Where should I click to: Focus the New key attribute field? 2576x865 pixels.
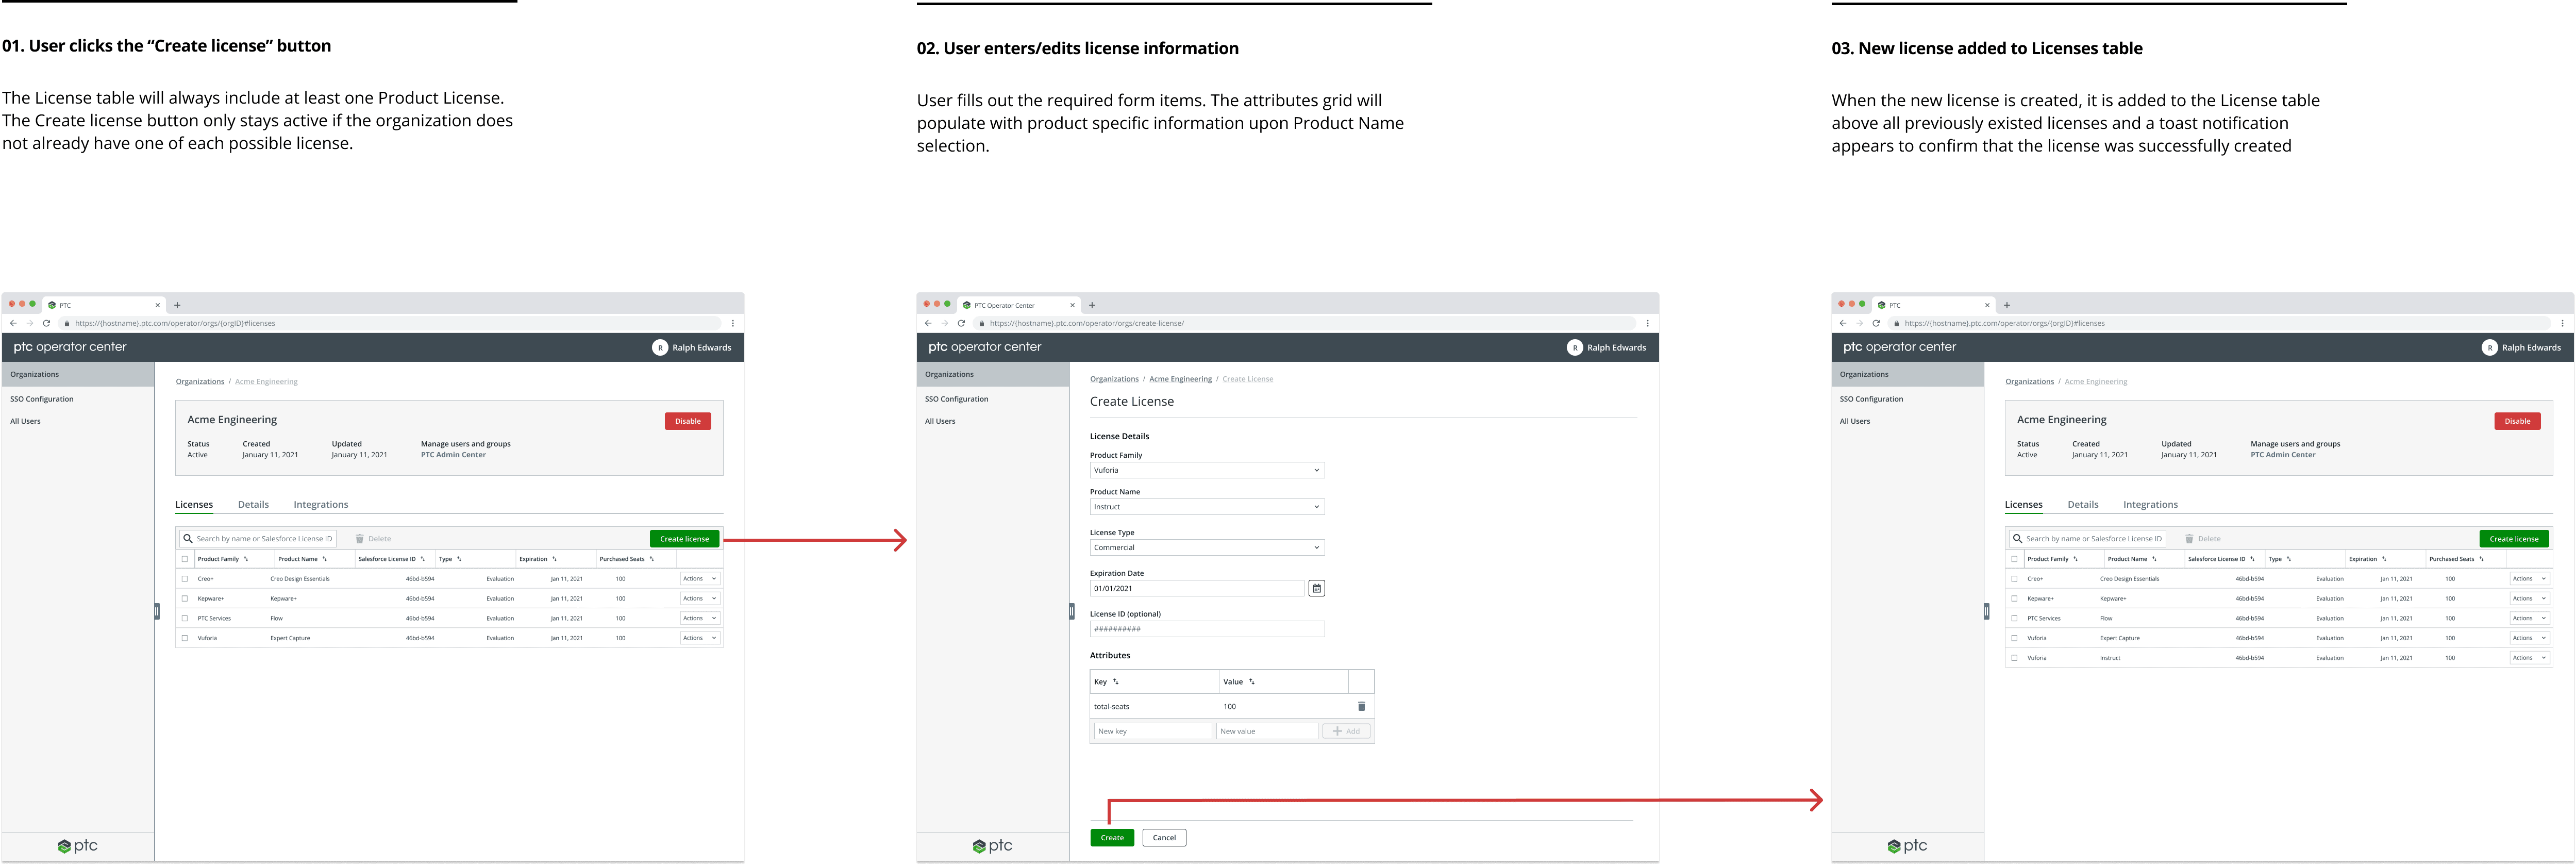(x=1152, y=731)
